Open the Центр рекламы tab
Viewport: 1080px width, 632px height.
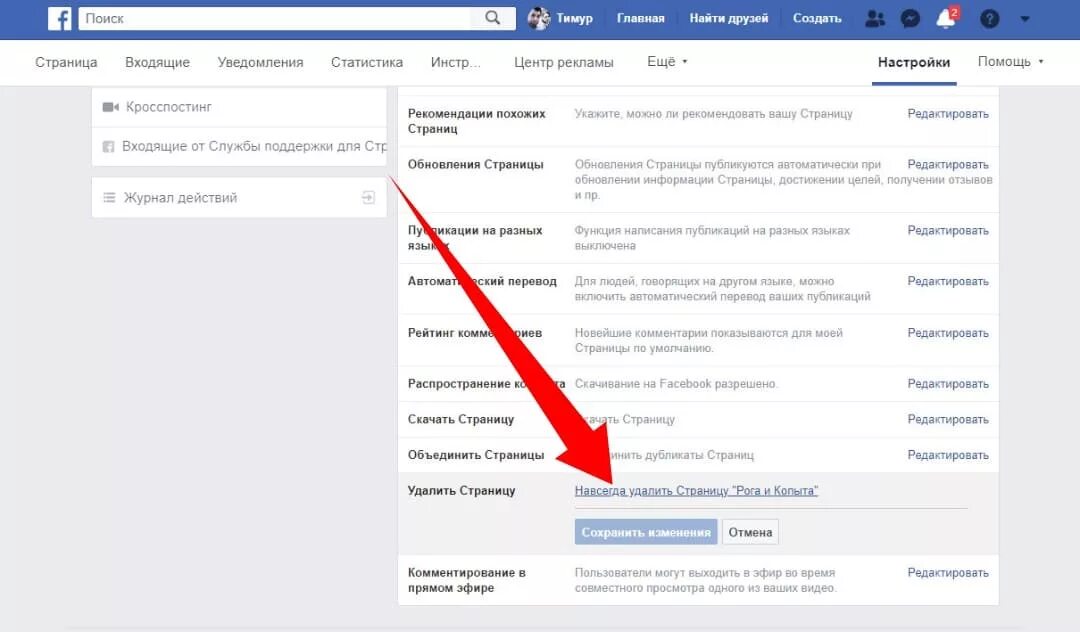pos(563,62)
